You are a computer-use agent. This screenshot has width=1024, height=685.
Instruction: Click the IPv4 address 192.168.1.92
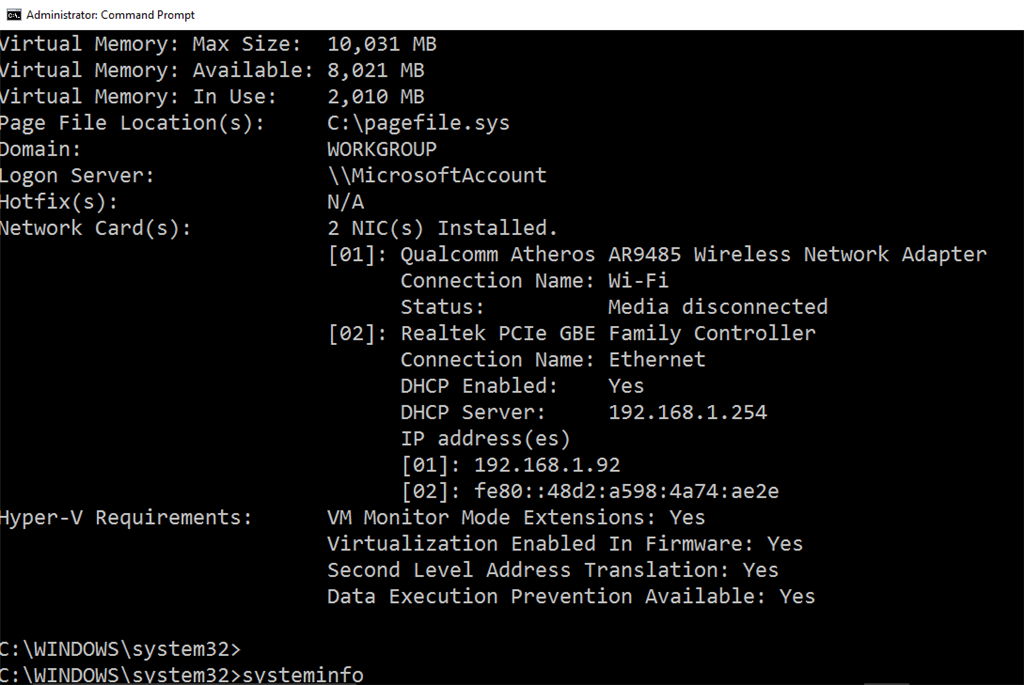[x=547, y=465]
